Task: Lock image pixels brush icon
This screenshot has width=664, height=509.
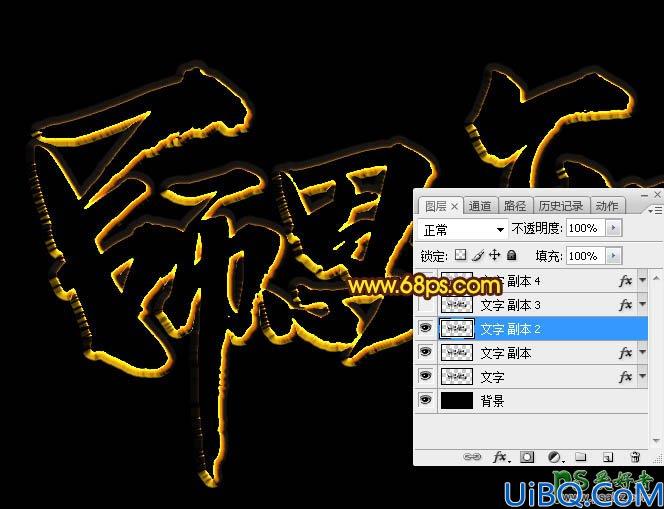Action: pos(478,255)
